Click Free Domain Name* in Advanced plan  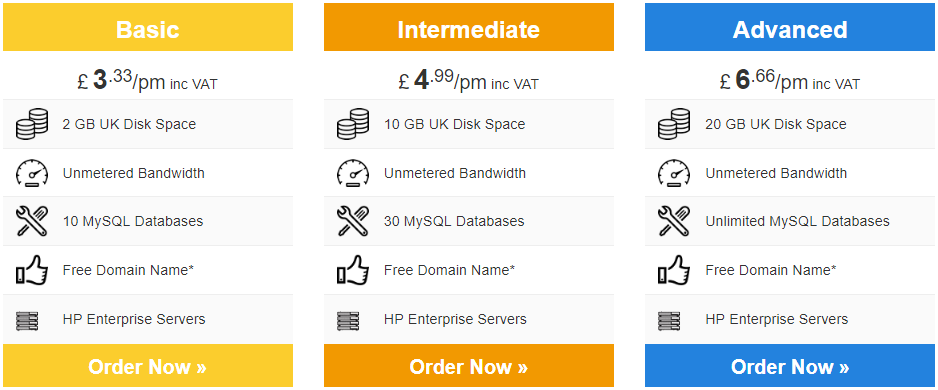pos(770,270)
